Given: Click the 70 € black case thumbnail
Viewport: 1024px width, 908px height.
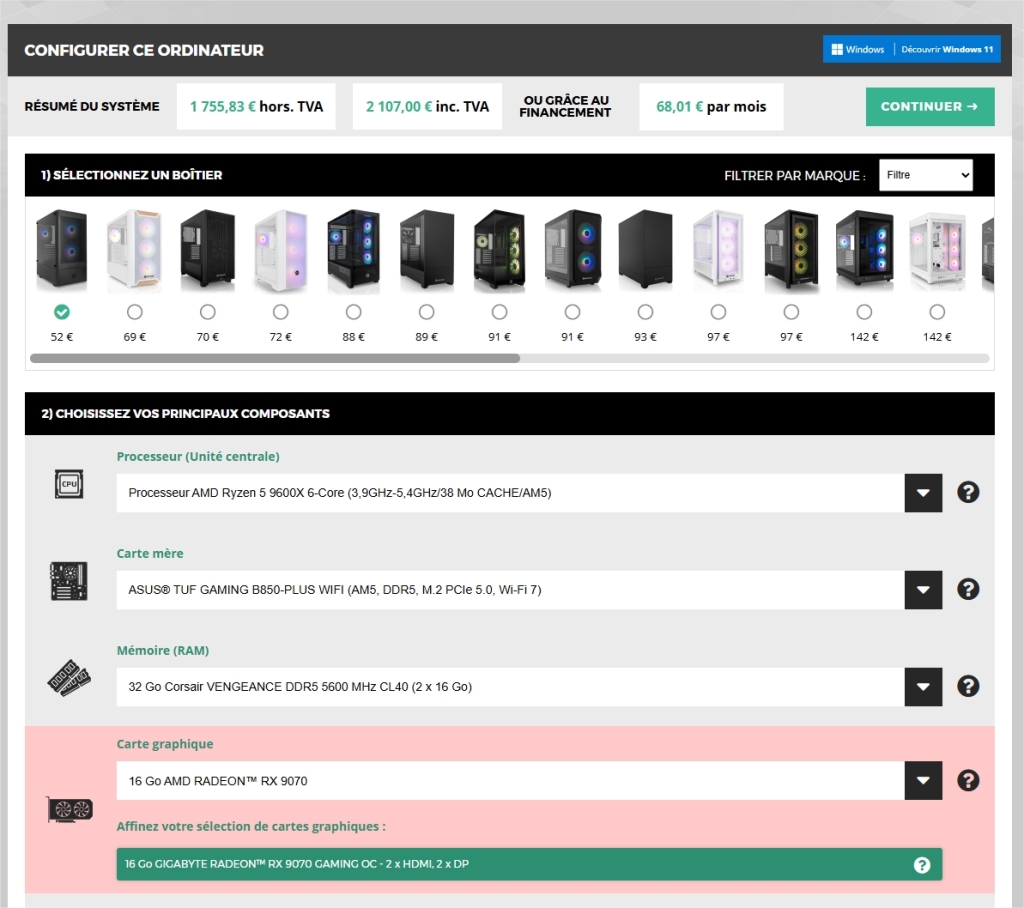Looking at the screenshot, I should pyautogui.click(x=208, y=250).
